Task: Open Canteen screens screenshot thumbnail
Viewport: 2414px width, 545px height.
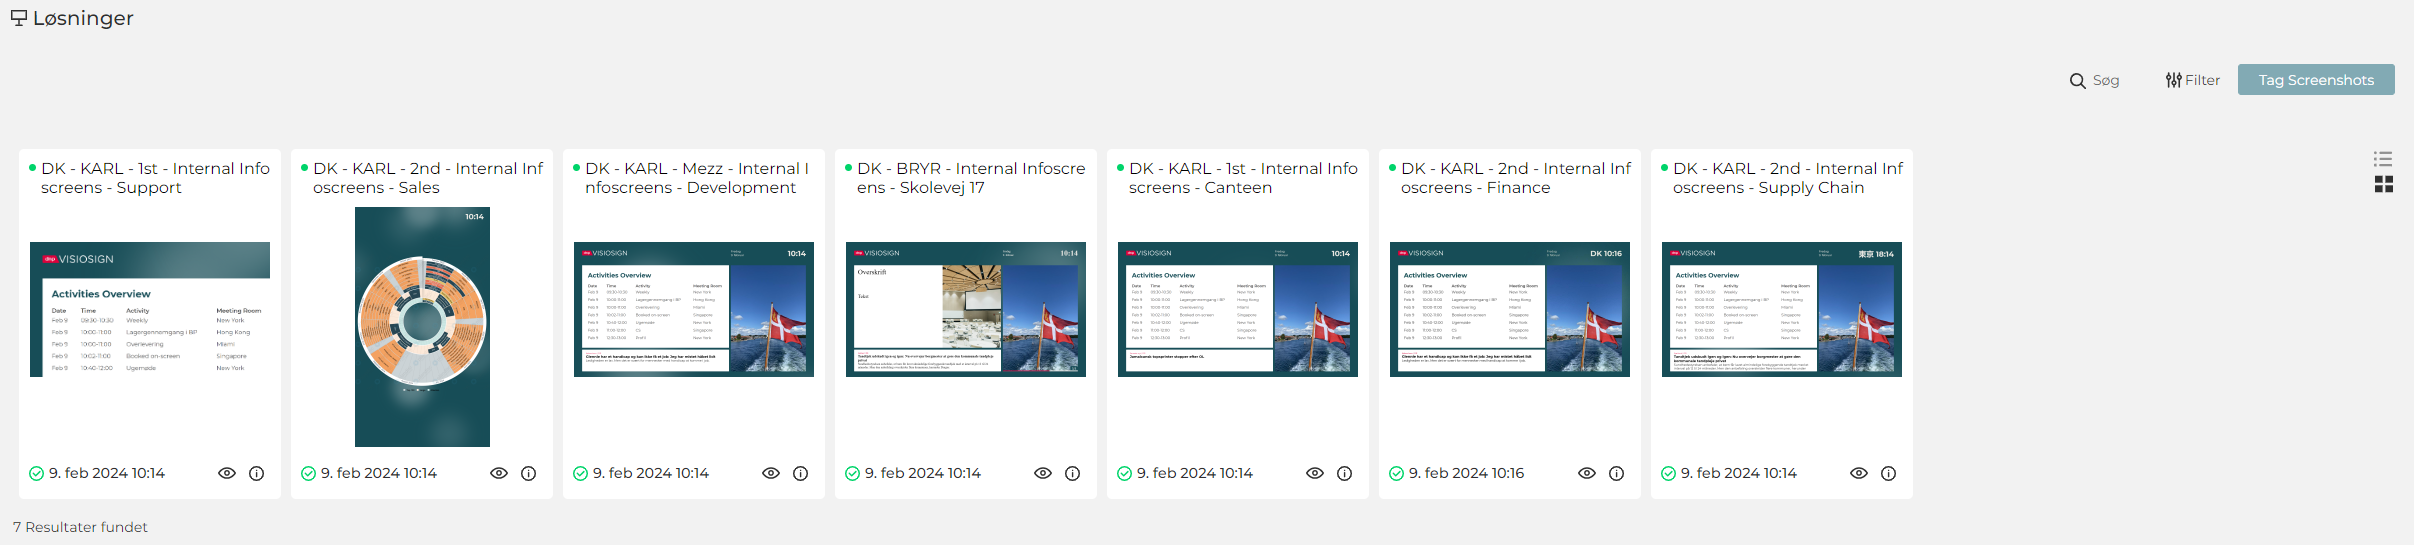Action: [1238, 309]
